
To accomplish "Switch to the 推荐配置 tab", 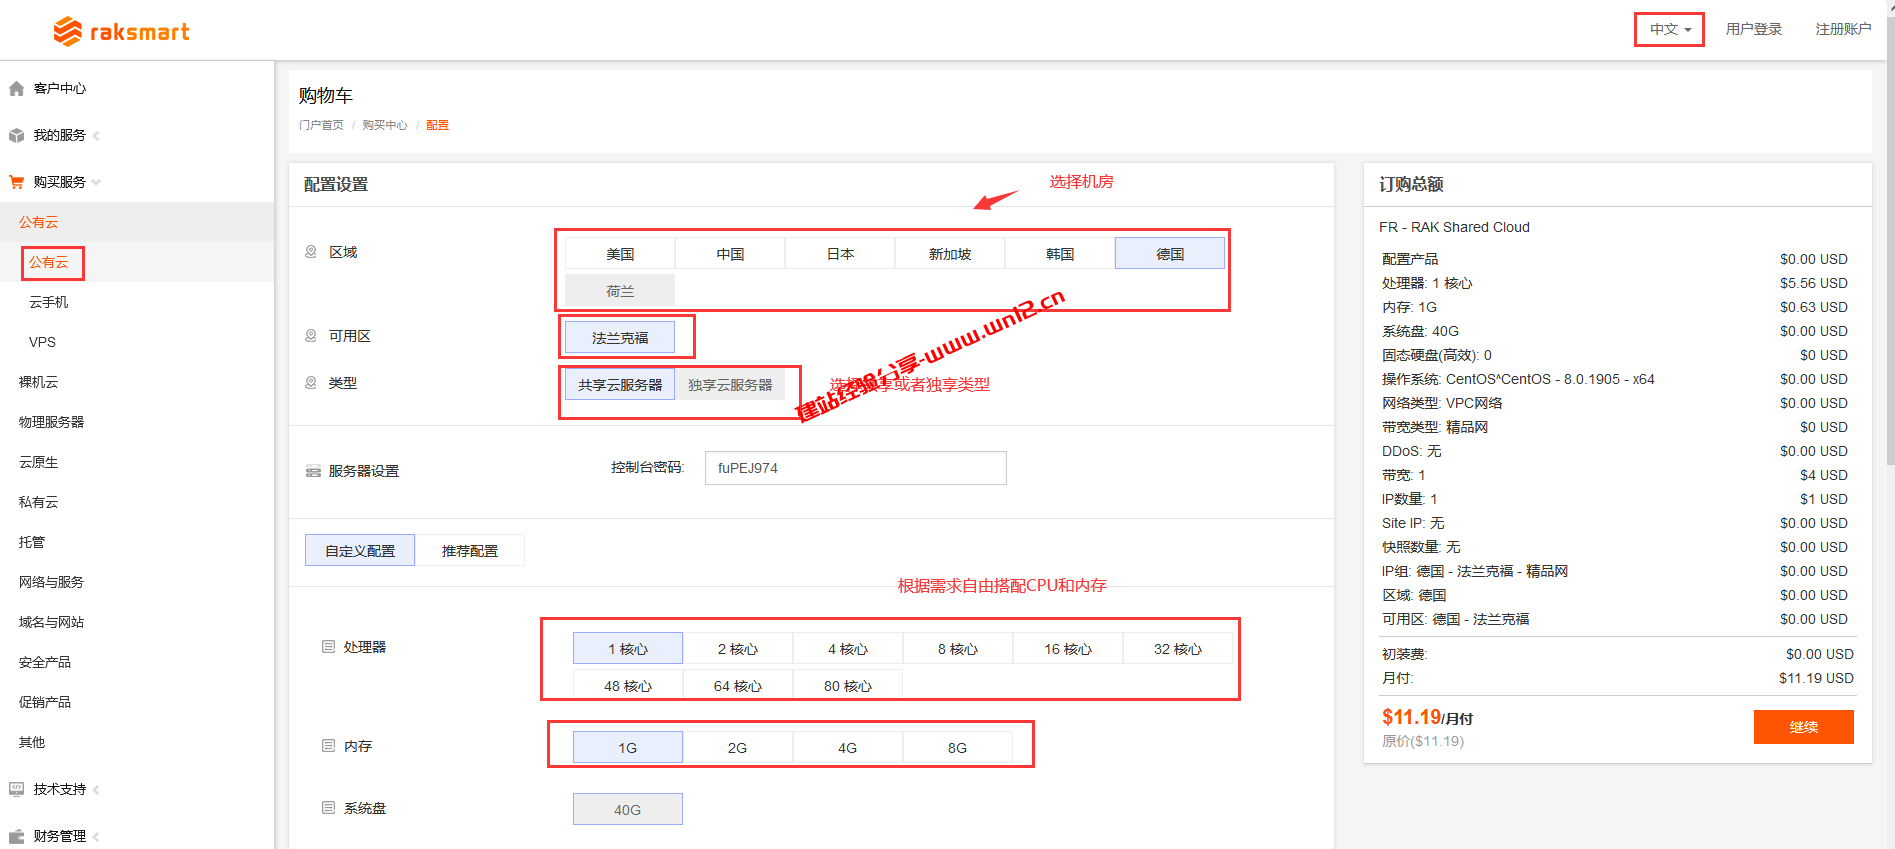I will [x=470, y=550].
